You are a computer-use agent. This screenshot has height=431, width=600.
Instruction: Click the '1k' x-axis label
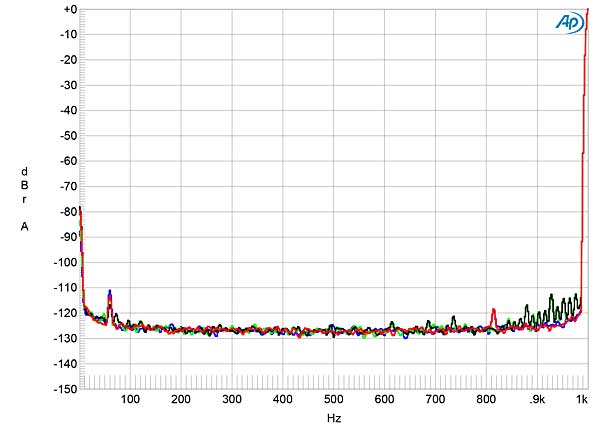pos(582,399)
